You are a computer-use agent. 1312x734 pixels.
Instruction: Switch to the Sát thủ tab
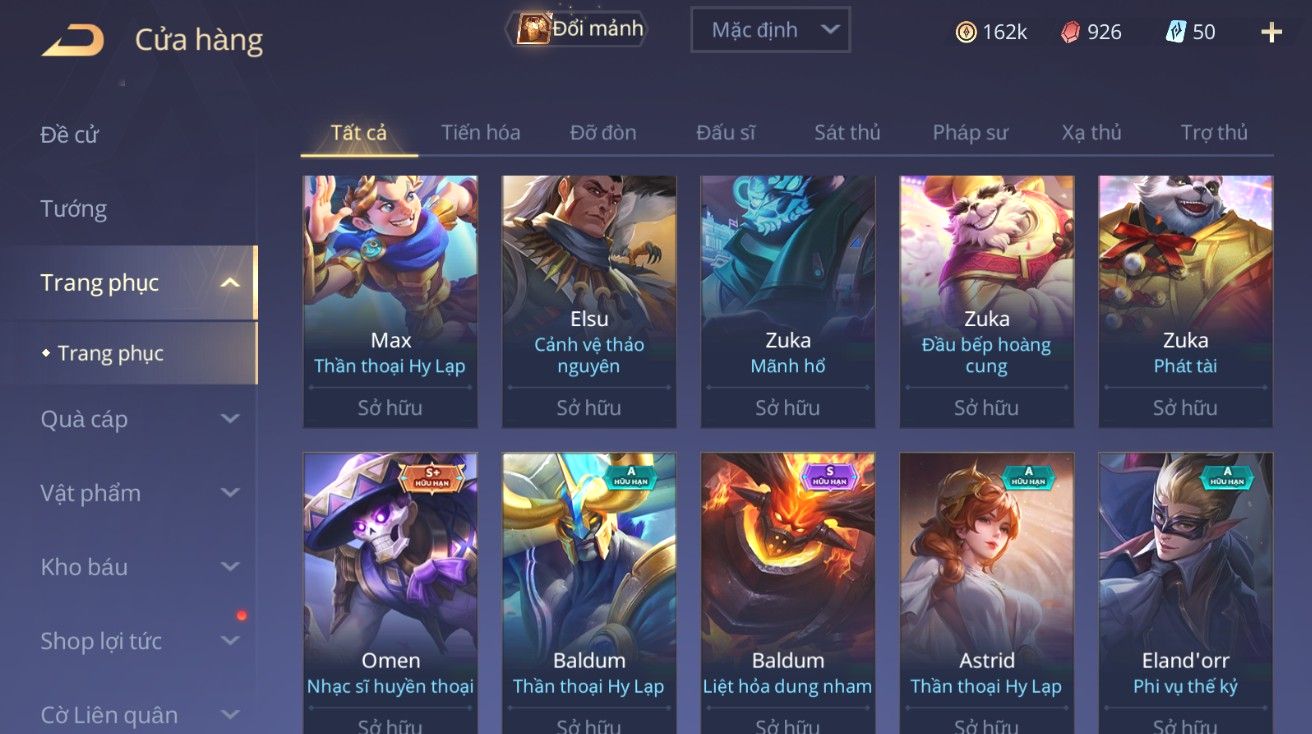pyautogui.click(x=847, y=132)
